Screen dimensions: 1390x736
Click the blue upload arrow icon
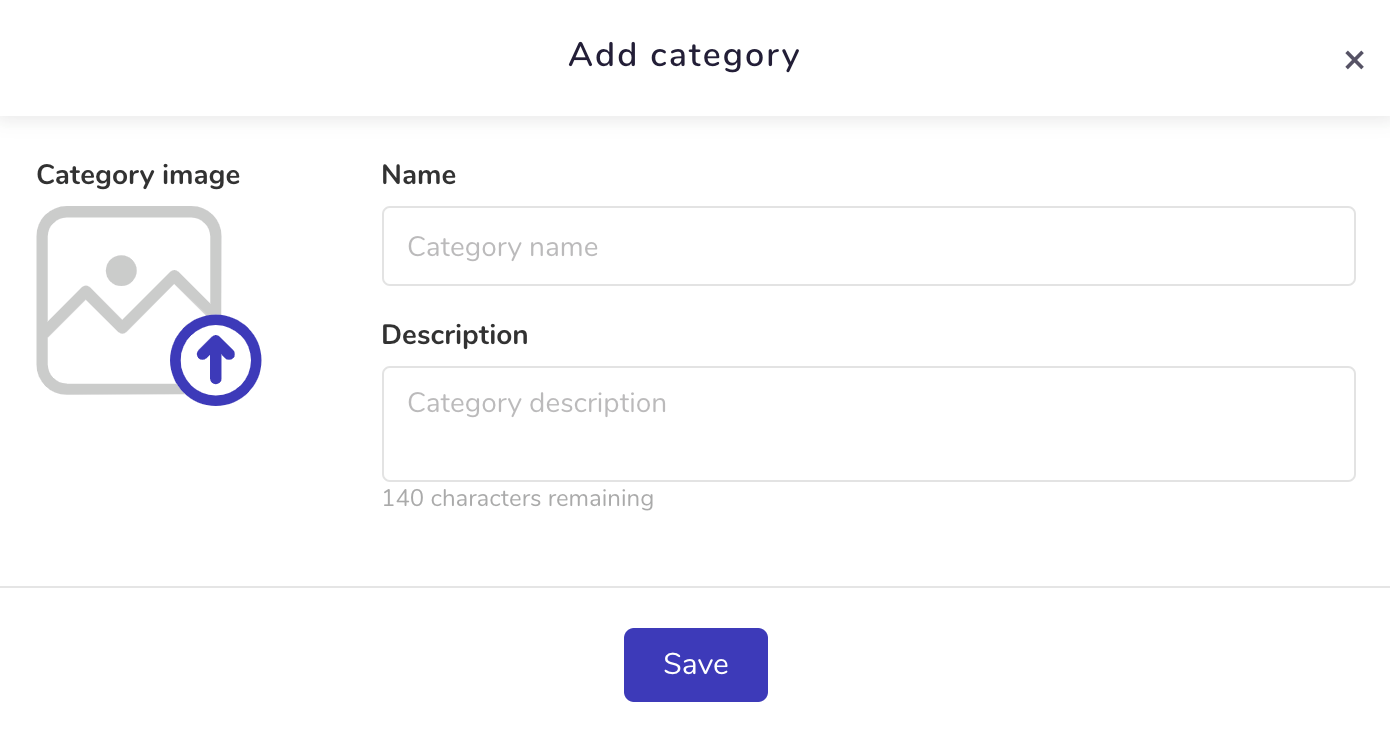216,360
